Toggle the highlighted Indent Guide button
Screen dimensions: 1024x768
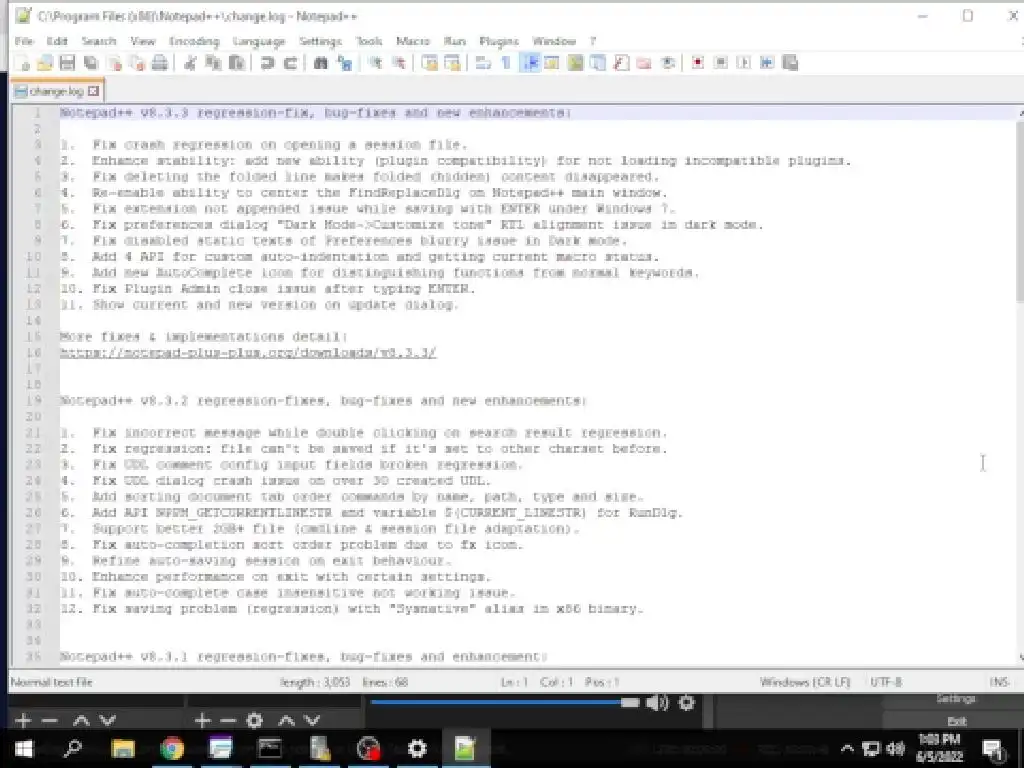530,63
